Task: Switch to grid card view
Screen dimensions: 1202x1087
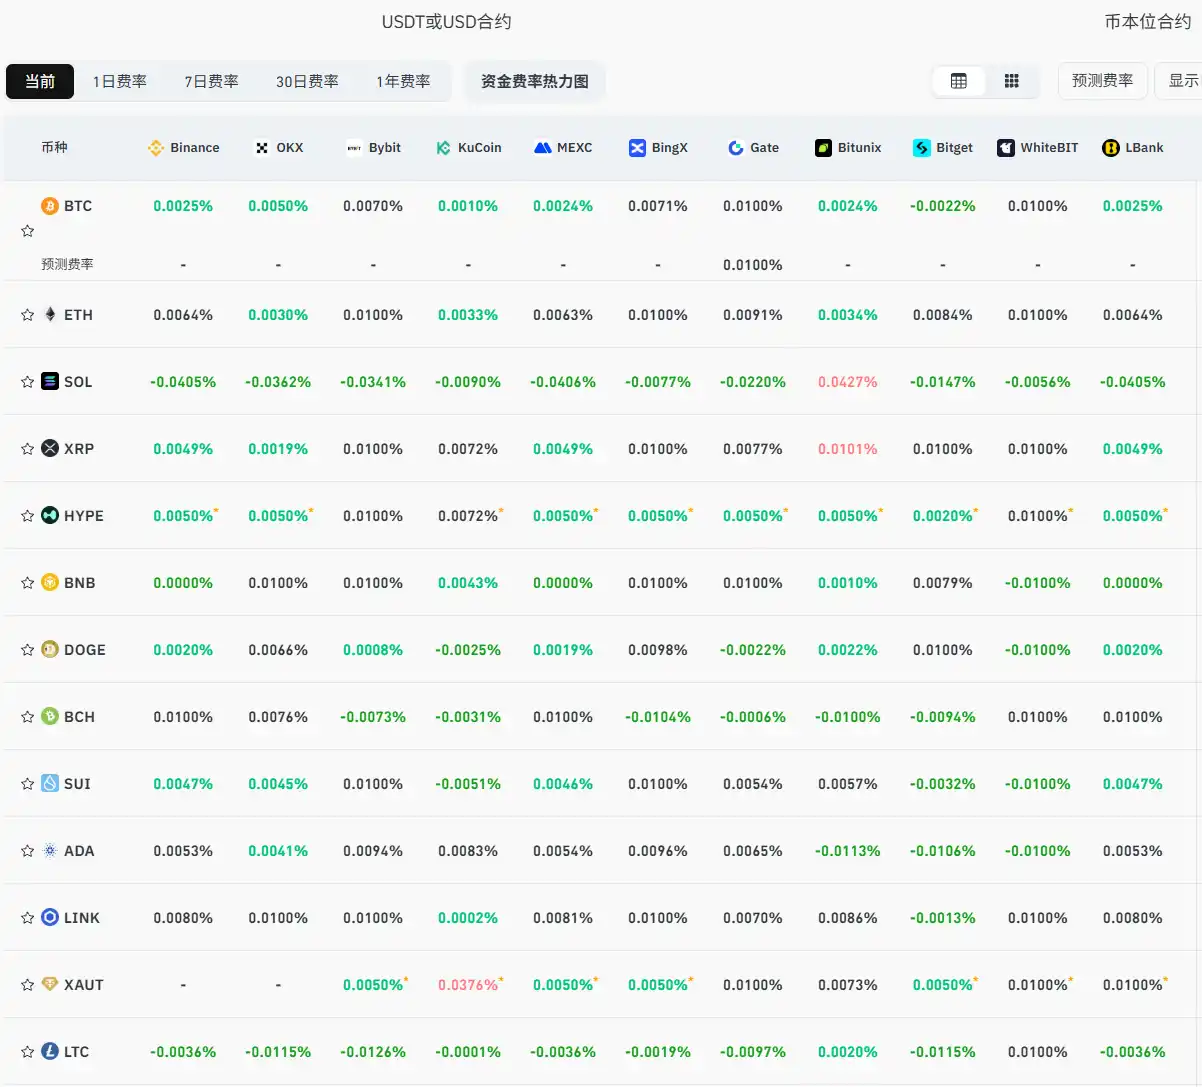Action: (x=1012, y=81)
